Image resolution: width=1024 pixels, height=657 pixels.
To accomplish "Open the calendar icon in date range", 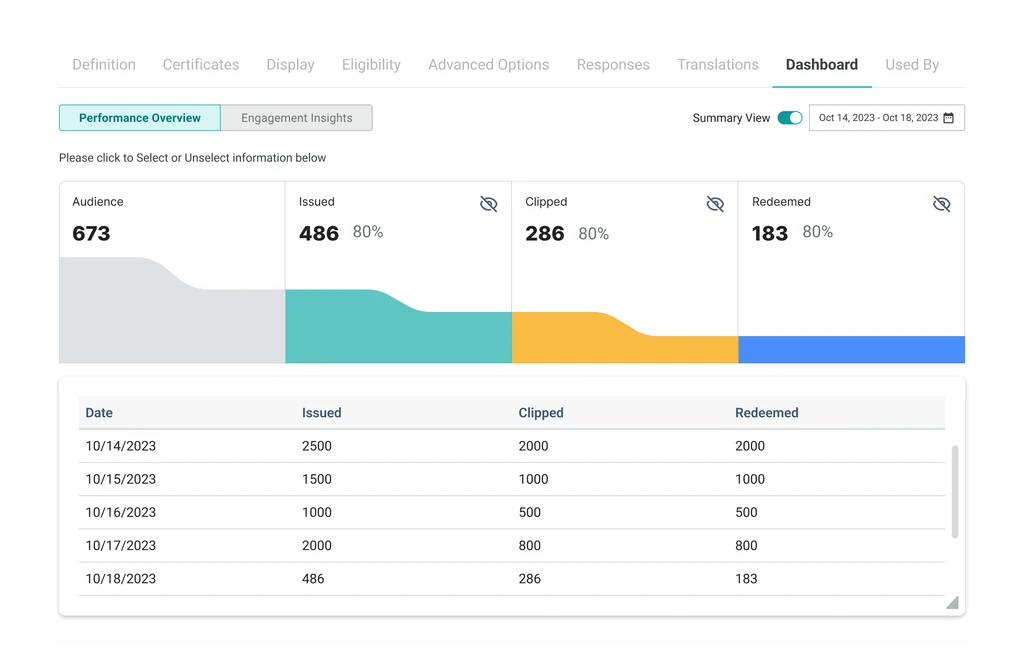I will (x=948, y=118).
